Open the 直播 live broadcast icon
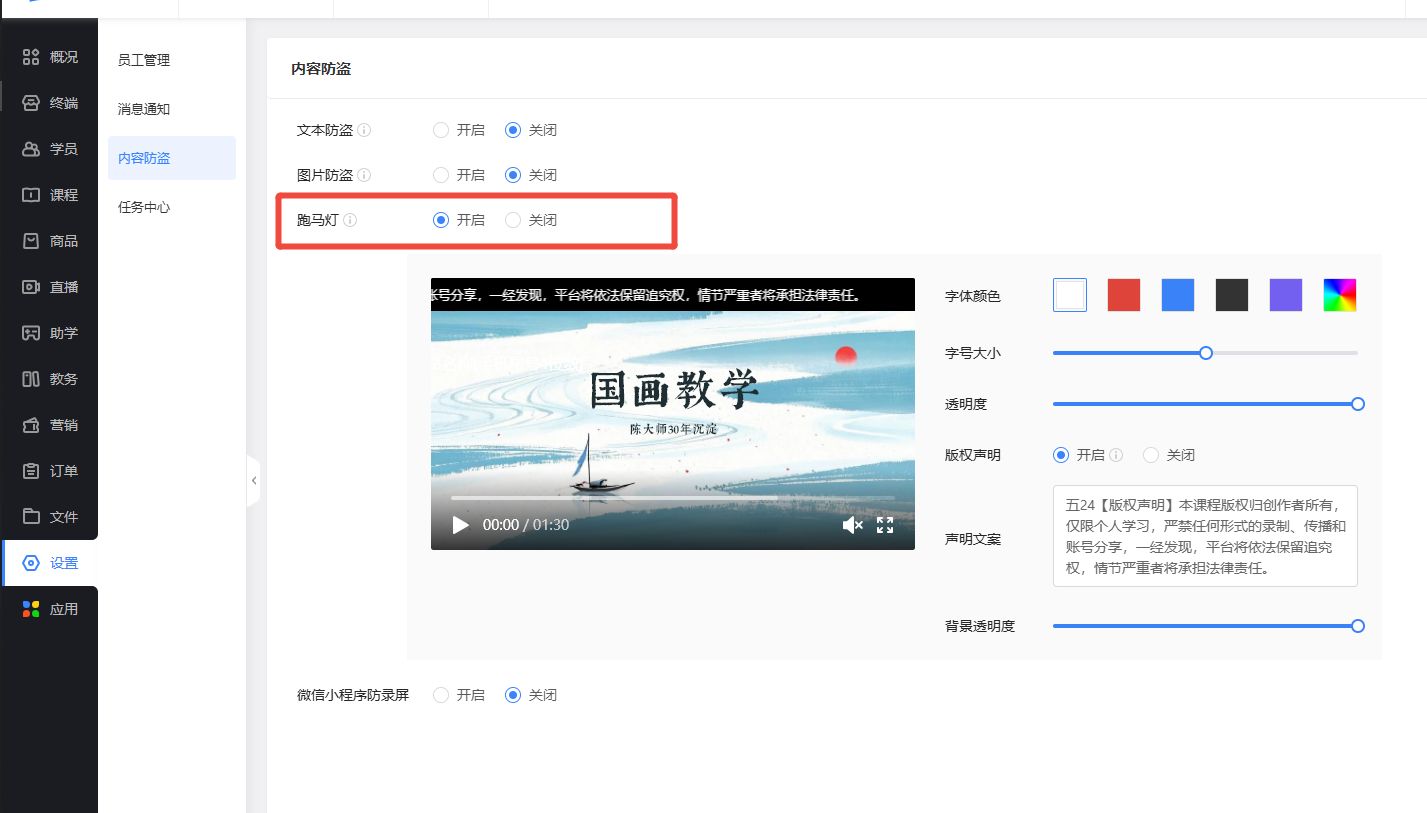 tap(31, 287)
